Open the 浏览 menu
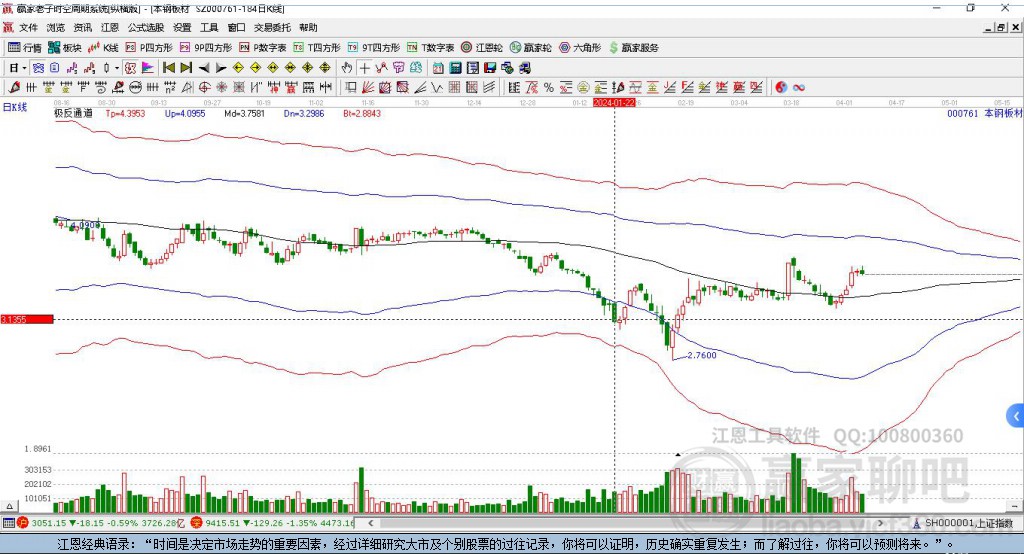Image resolution: width=1024 pixels, height=554 pixels. pos(56,27)
